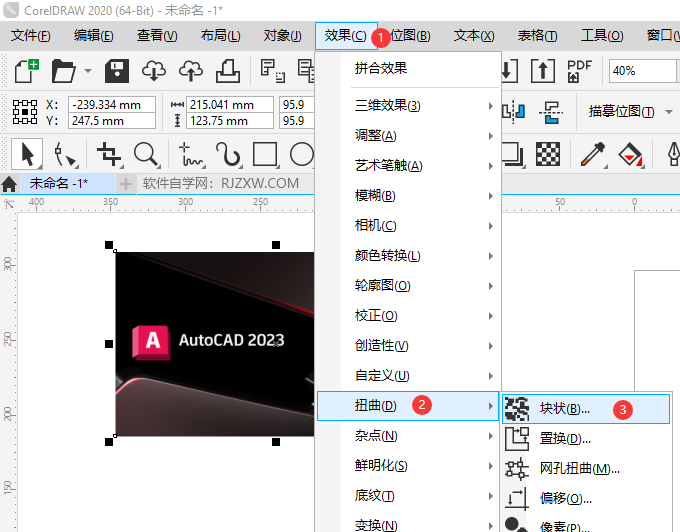Choose 拼合效果 from Effects menu
Viewport: 680px width, 532px height.
coord(408,68)
